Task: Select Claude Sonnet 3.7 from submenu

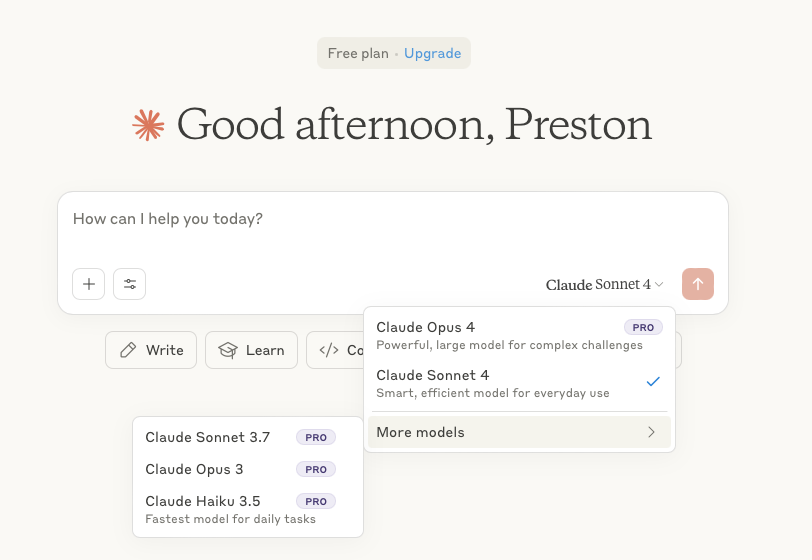Action: [x=208, y=437]
